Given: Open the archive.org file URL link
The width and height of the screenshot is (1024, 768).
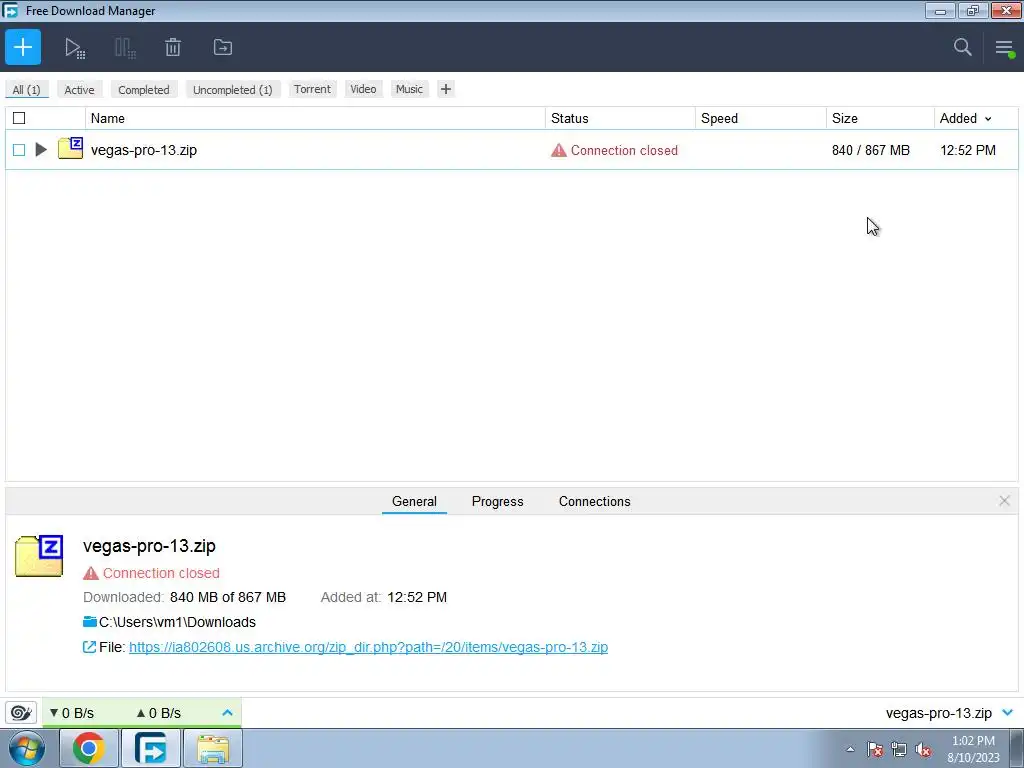Looking at the screenshot, I should coord(368,647).
